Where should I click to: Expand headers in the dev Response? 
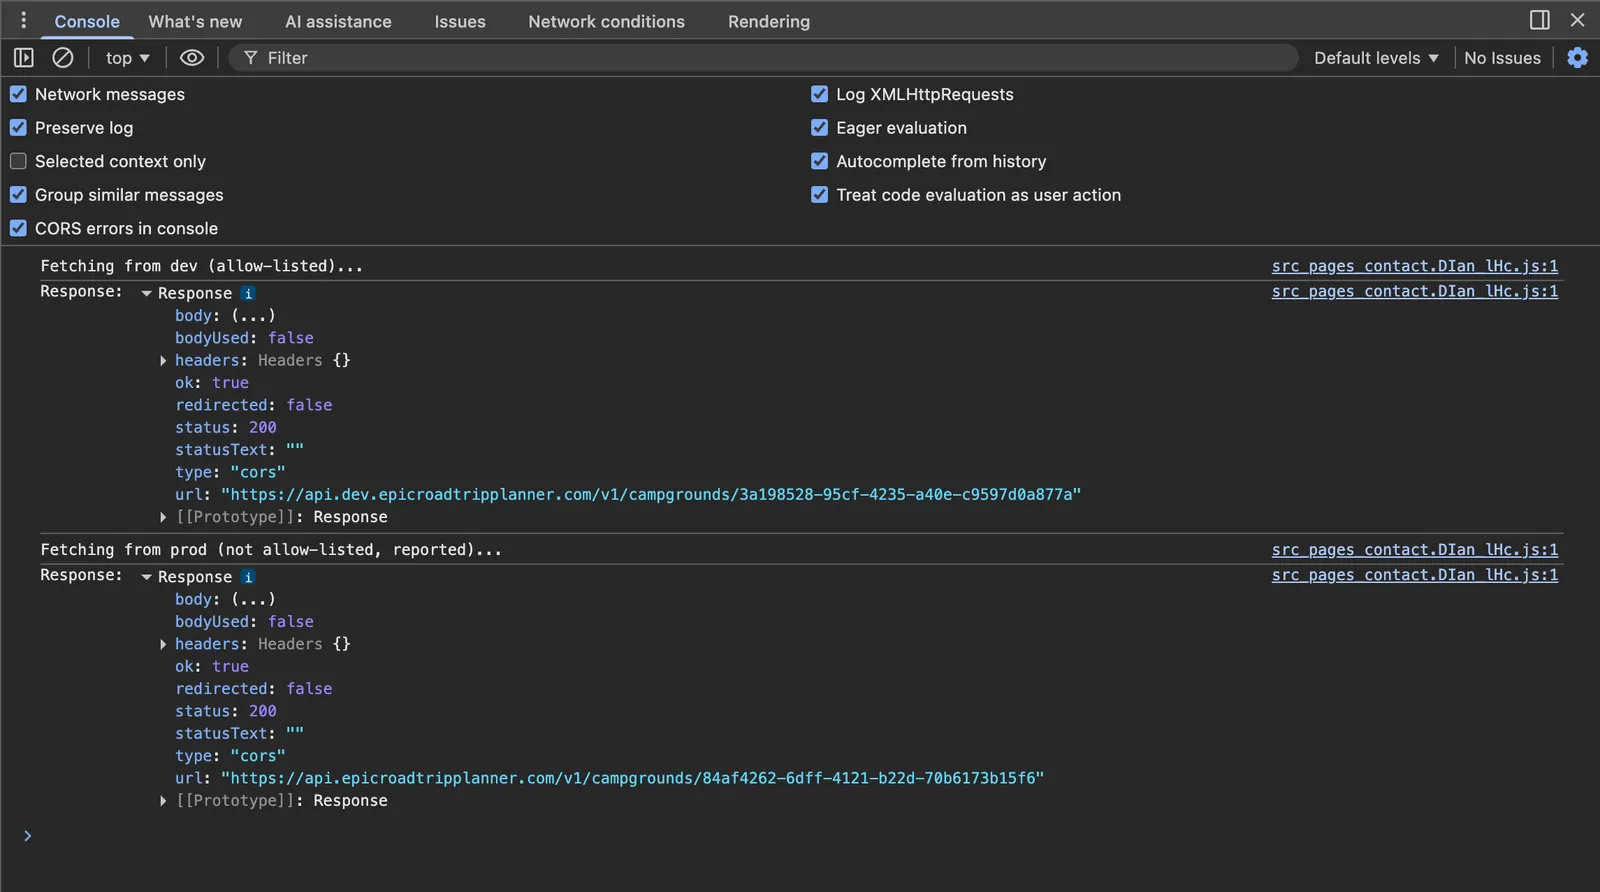(x=163, y=360)
